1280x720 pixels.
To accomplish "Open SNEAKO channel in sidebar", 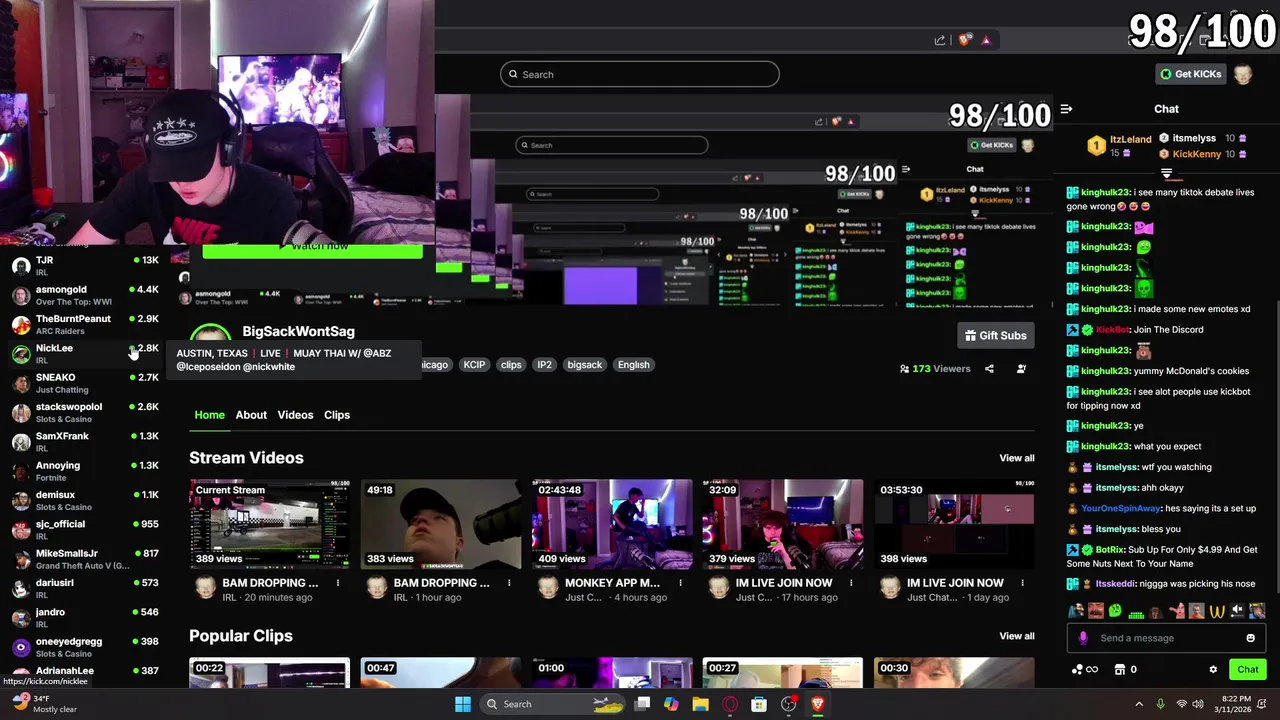I will [x=85, y=383].
